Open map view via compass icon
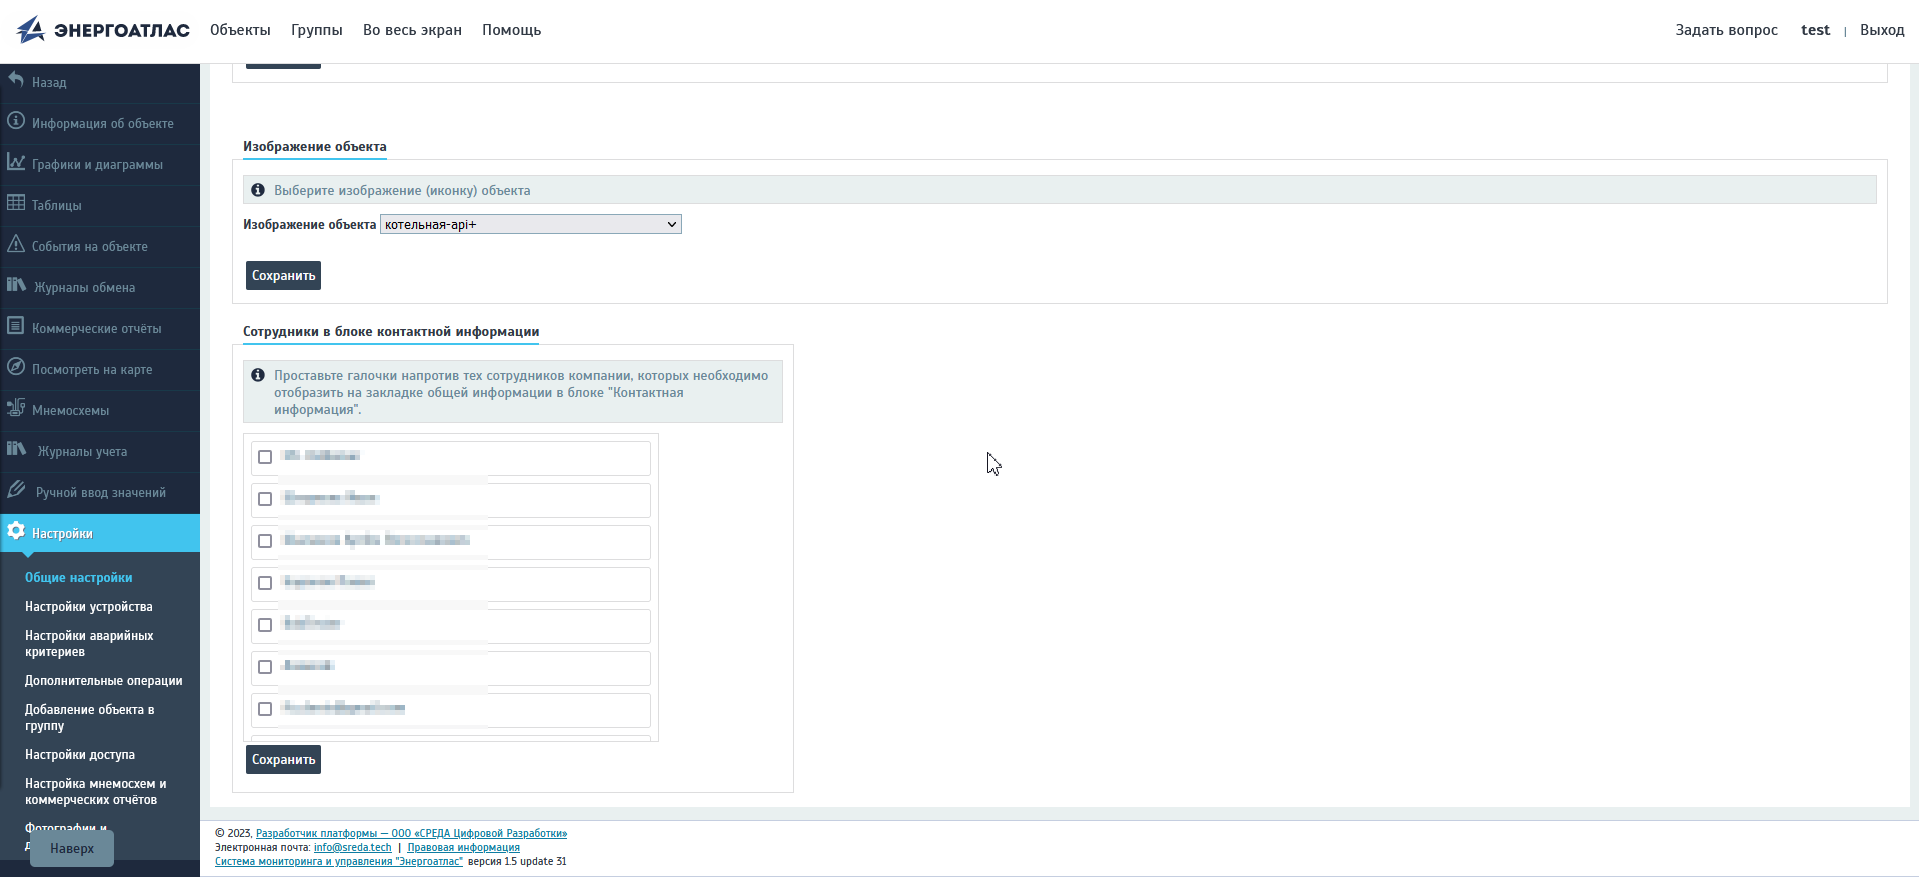 click(16, 367)
